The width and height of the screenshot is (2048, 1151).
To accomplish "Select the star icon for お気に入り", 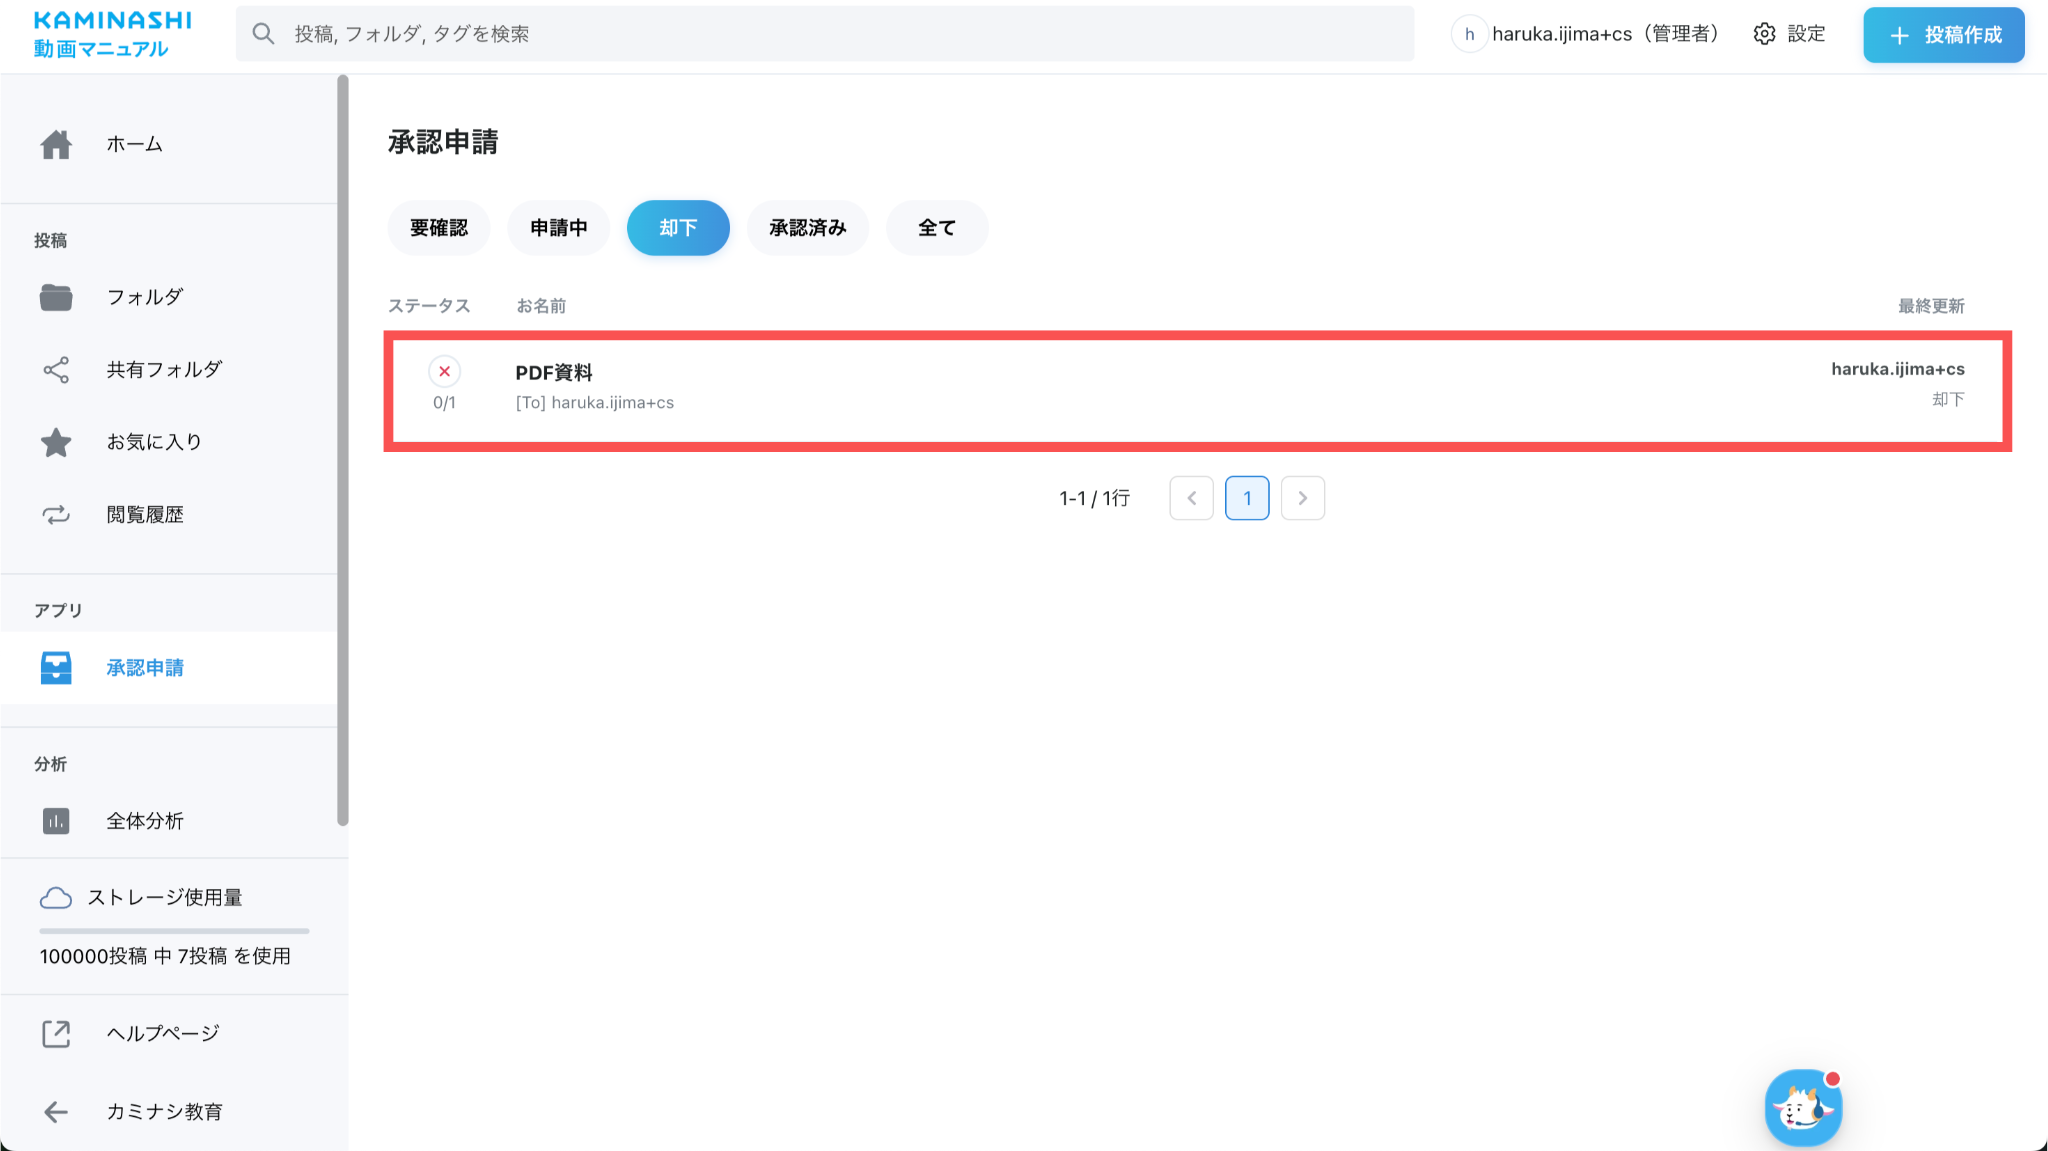I will (x=56, y=442).
